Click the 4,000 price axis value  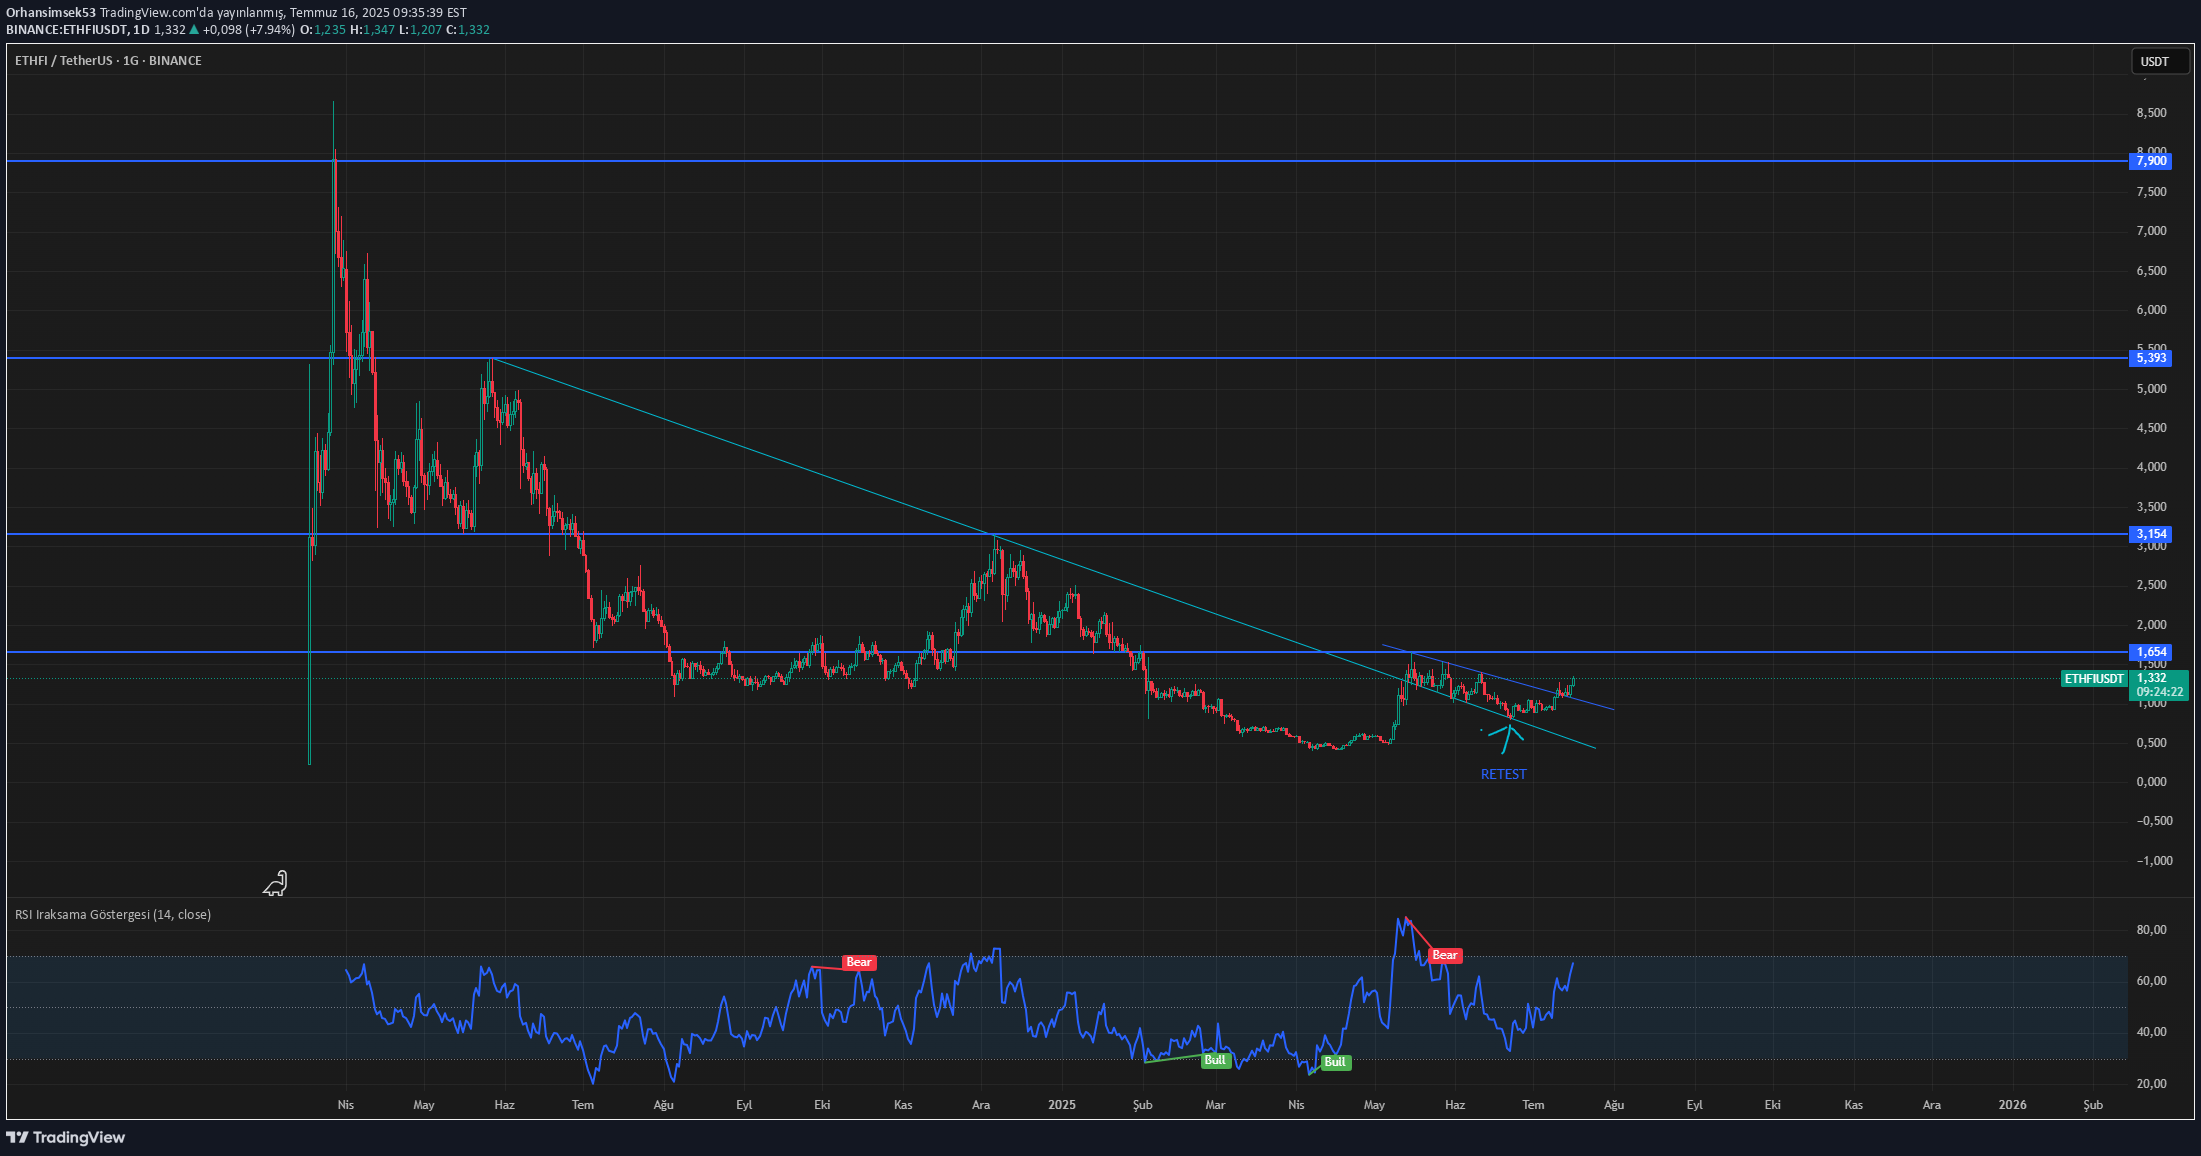point(2152,467)
